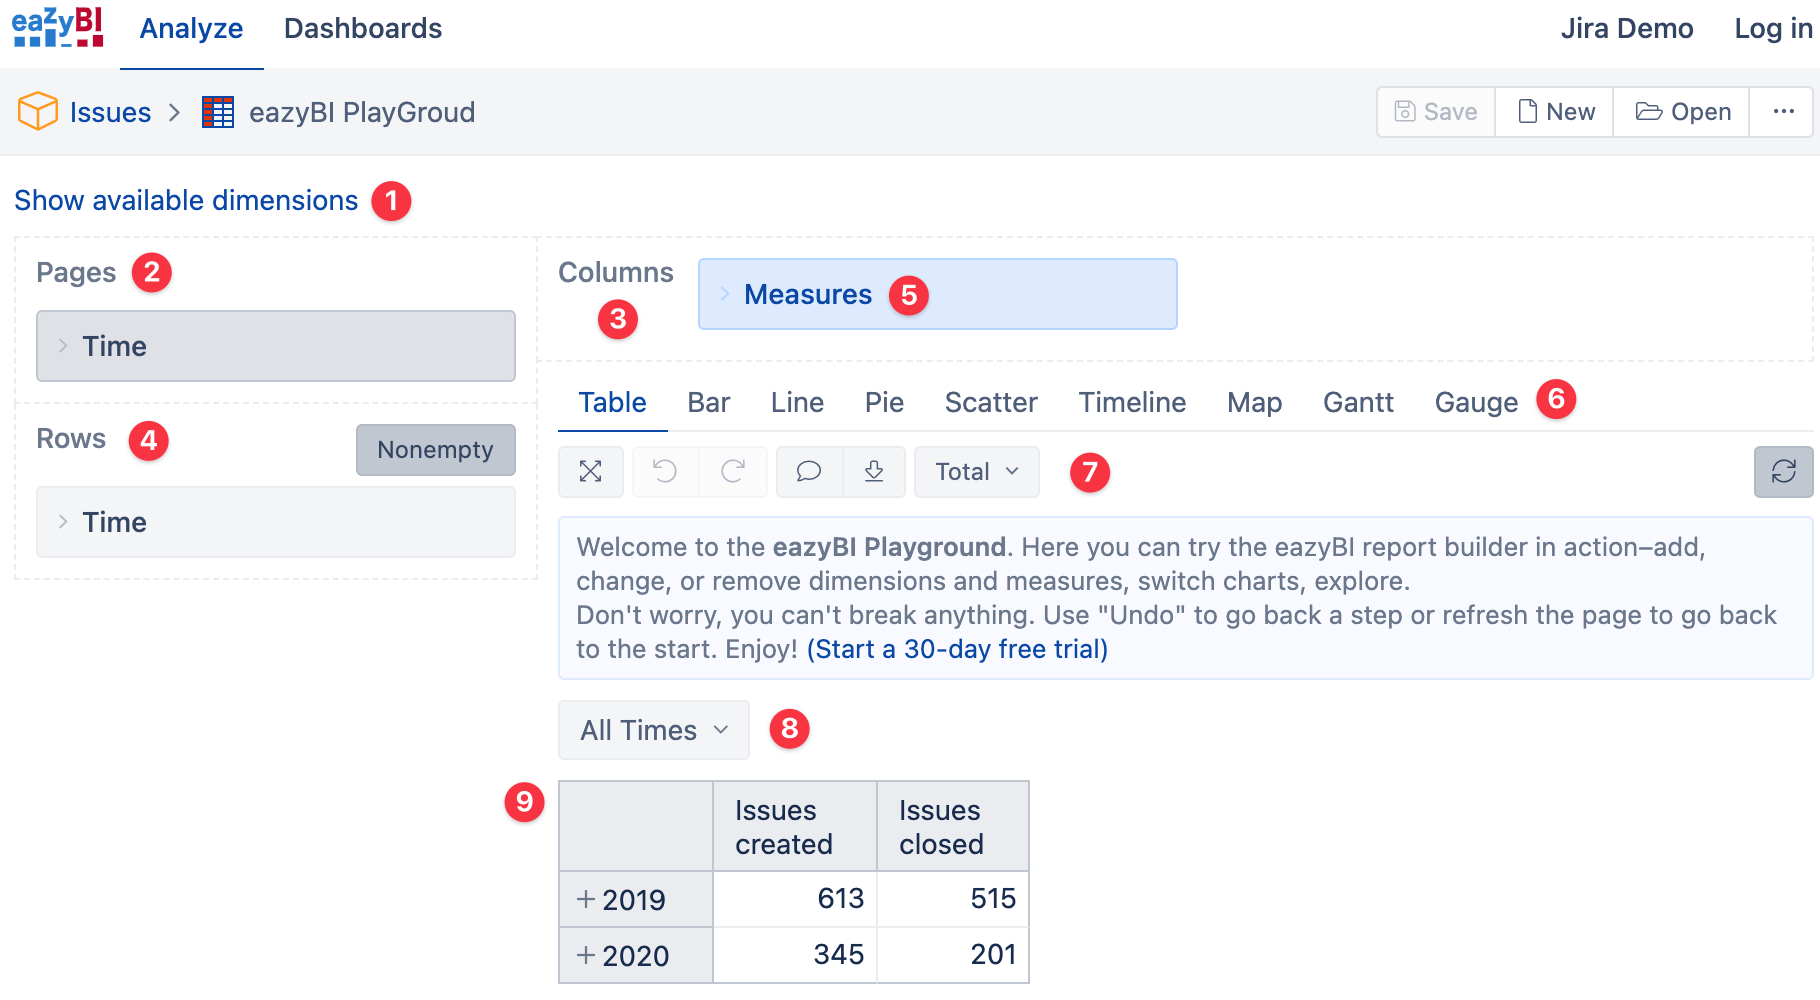Click the Issues closed column header
The width and height of the screenshot is (1820, 1000).
[952, 827]
